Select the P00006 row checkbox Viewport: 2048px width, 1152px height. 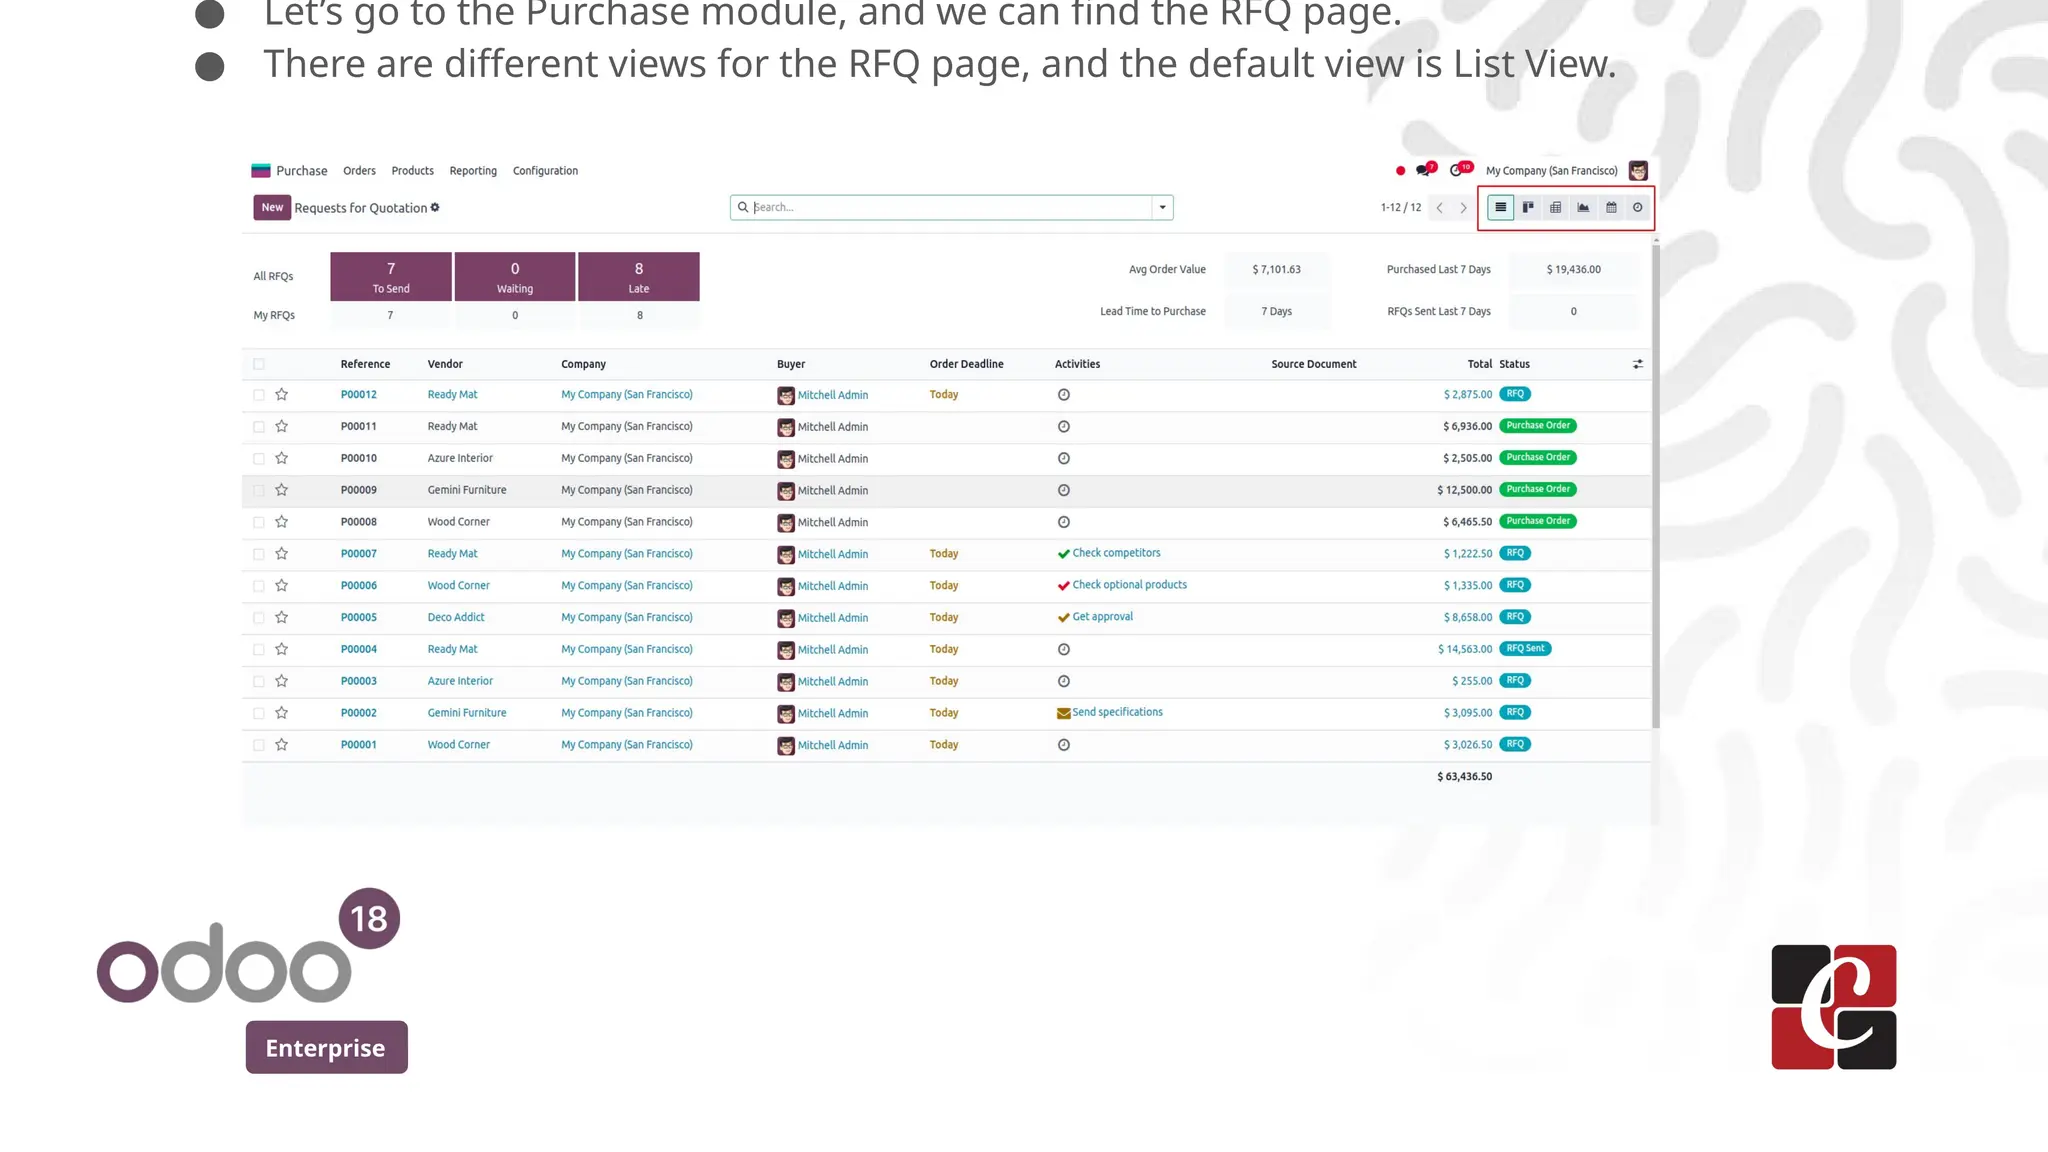[259, 586]
